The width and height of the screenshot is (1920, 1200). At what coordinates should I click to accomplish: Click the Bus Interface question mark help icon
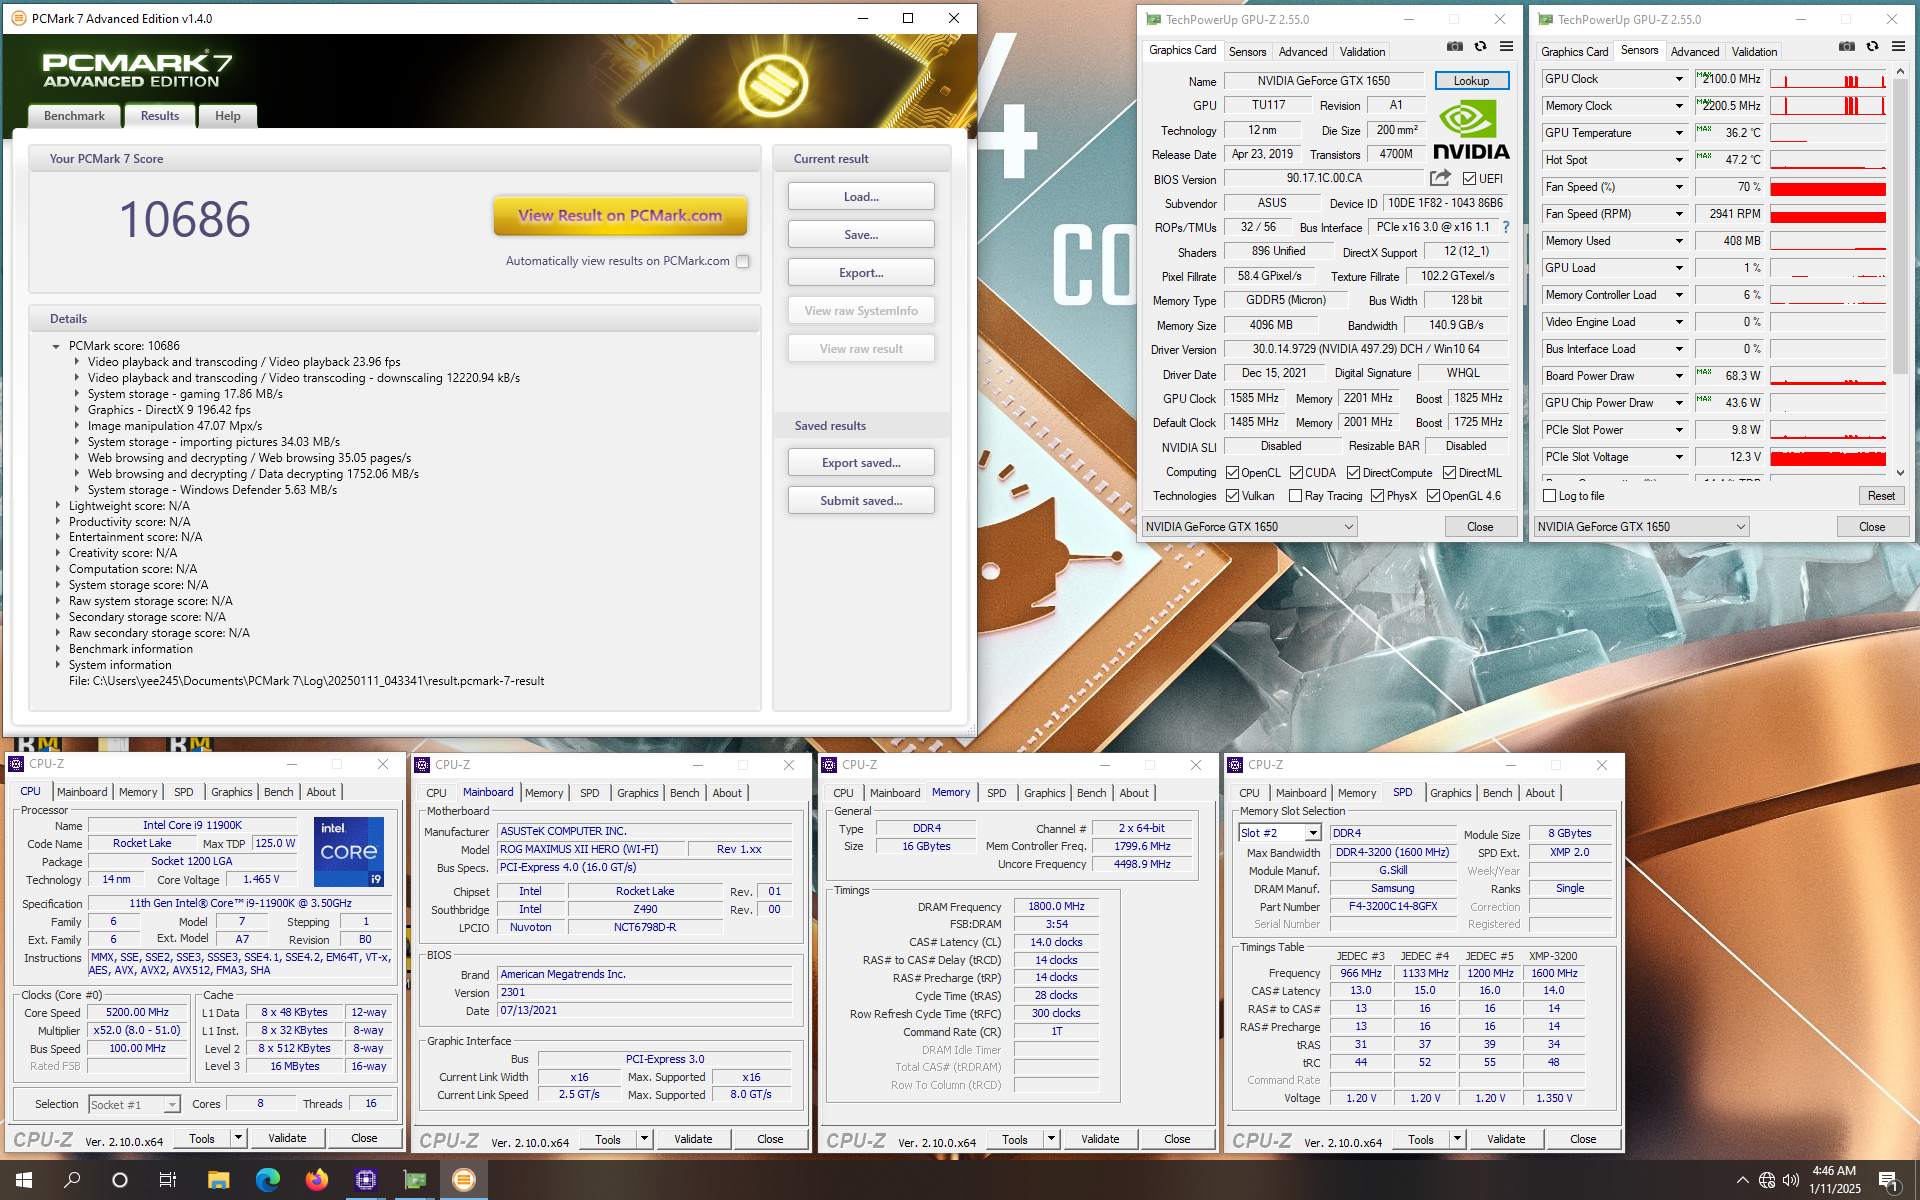(1506, 227)
